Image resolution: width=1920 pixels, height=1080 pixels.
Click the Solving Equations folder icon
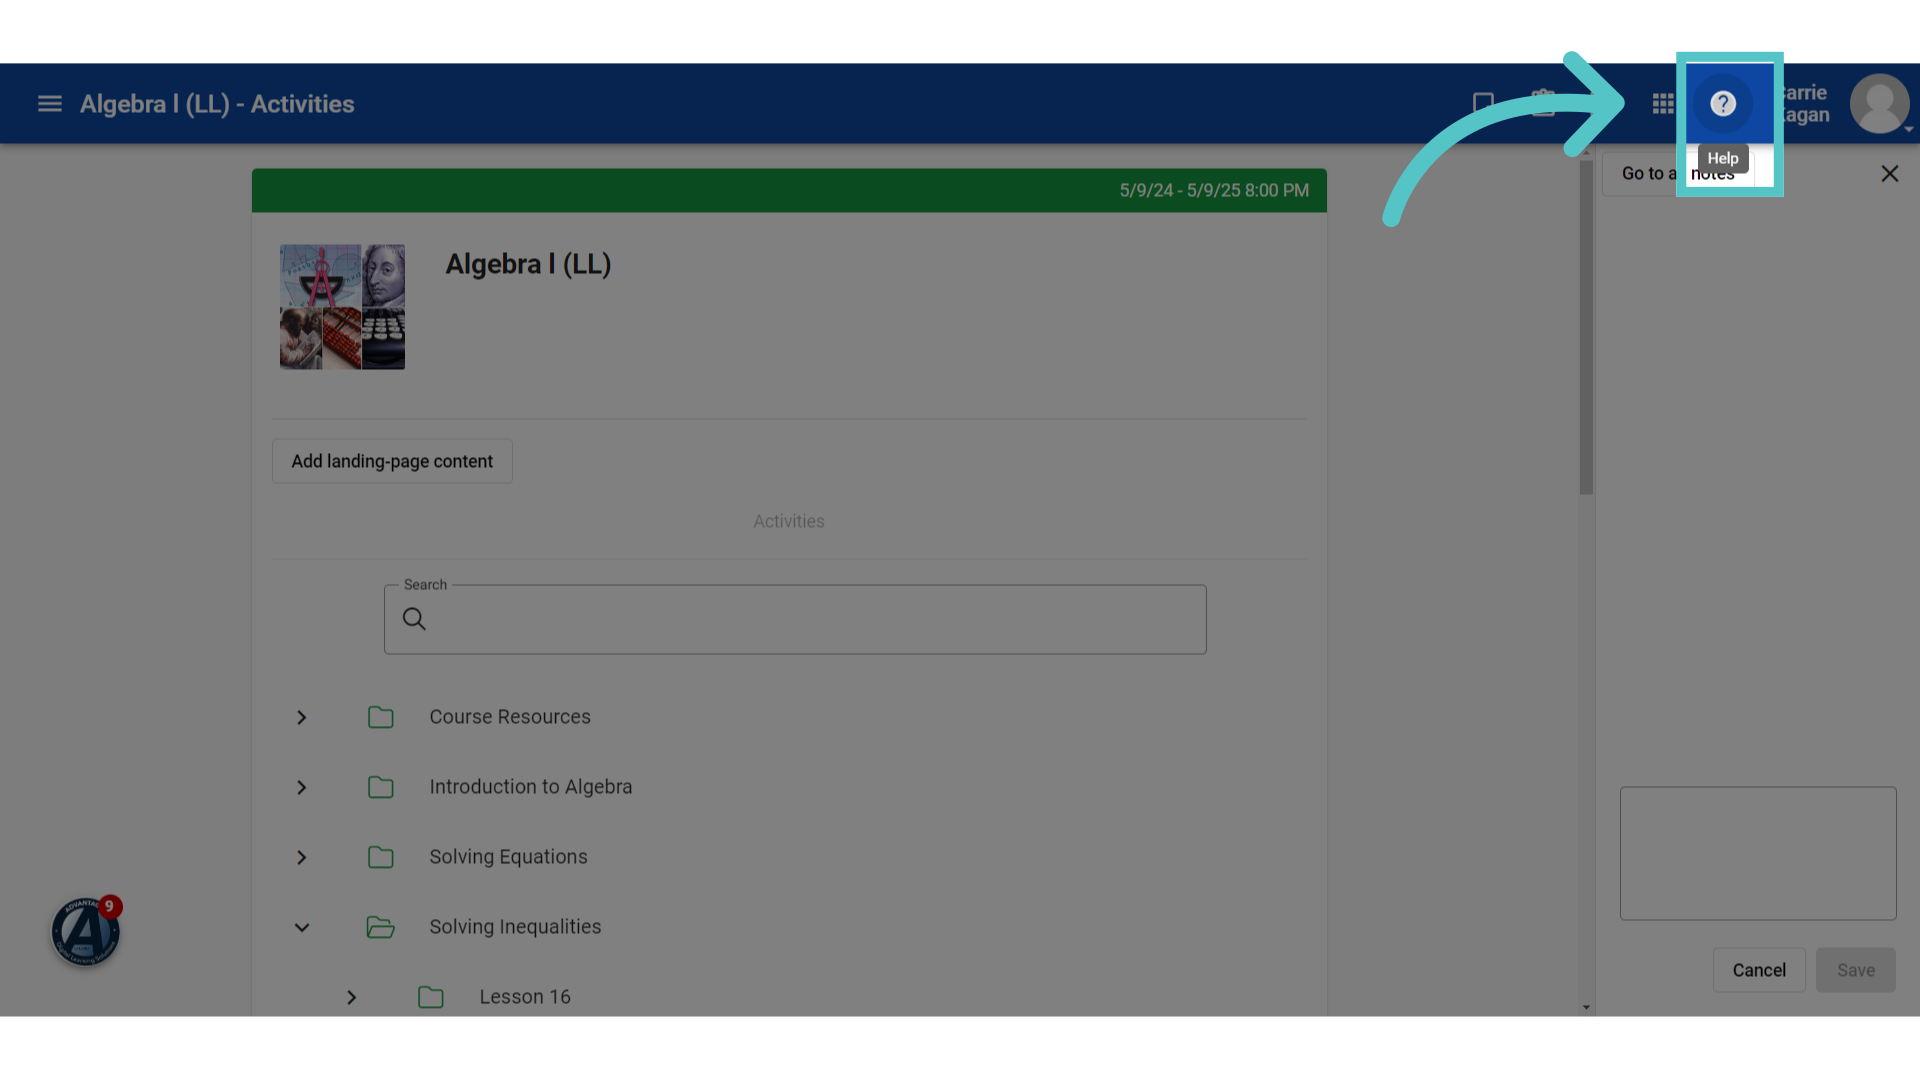pyautogui.click(x=380, y=857)
